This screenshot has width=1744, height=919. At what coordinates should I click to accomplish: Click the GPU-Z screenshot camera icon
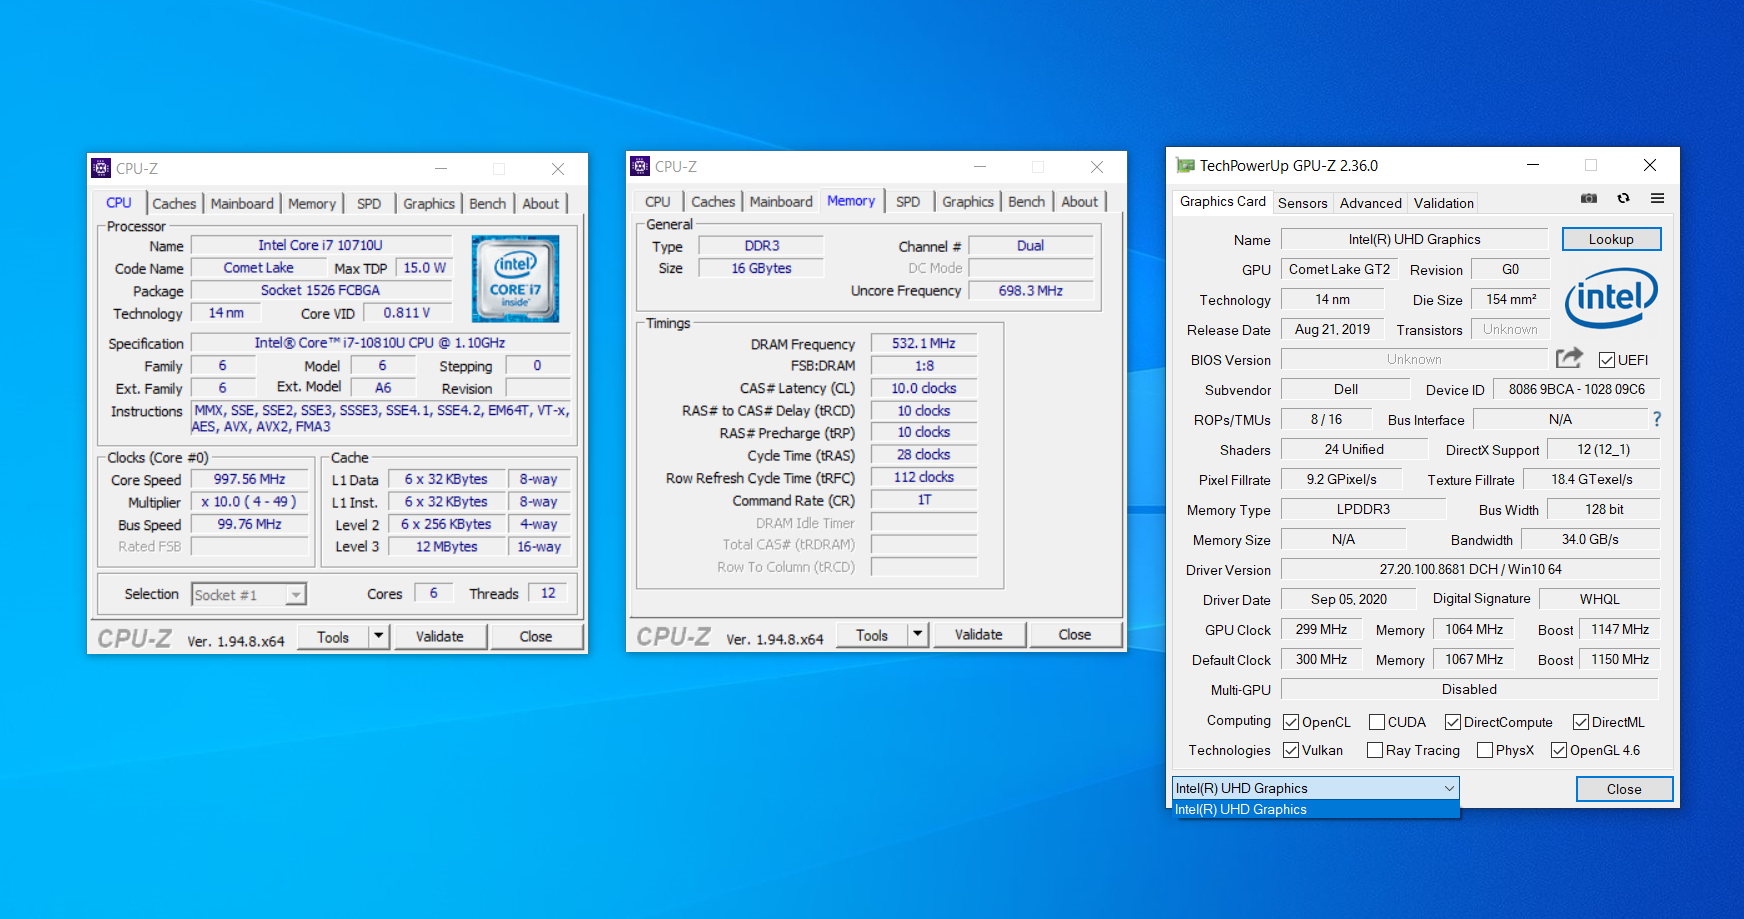click(x=1589, y=199)
